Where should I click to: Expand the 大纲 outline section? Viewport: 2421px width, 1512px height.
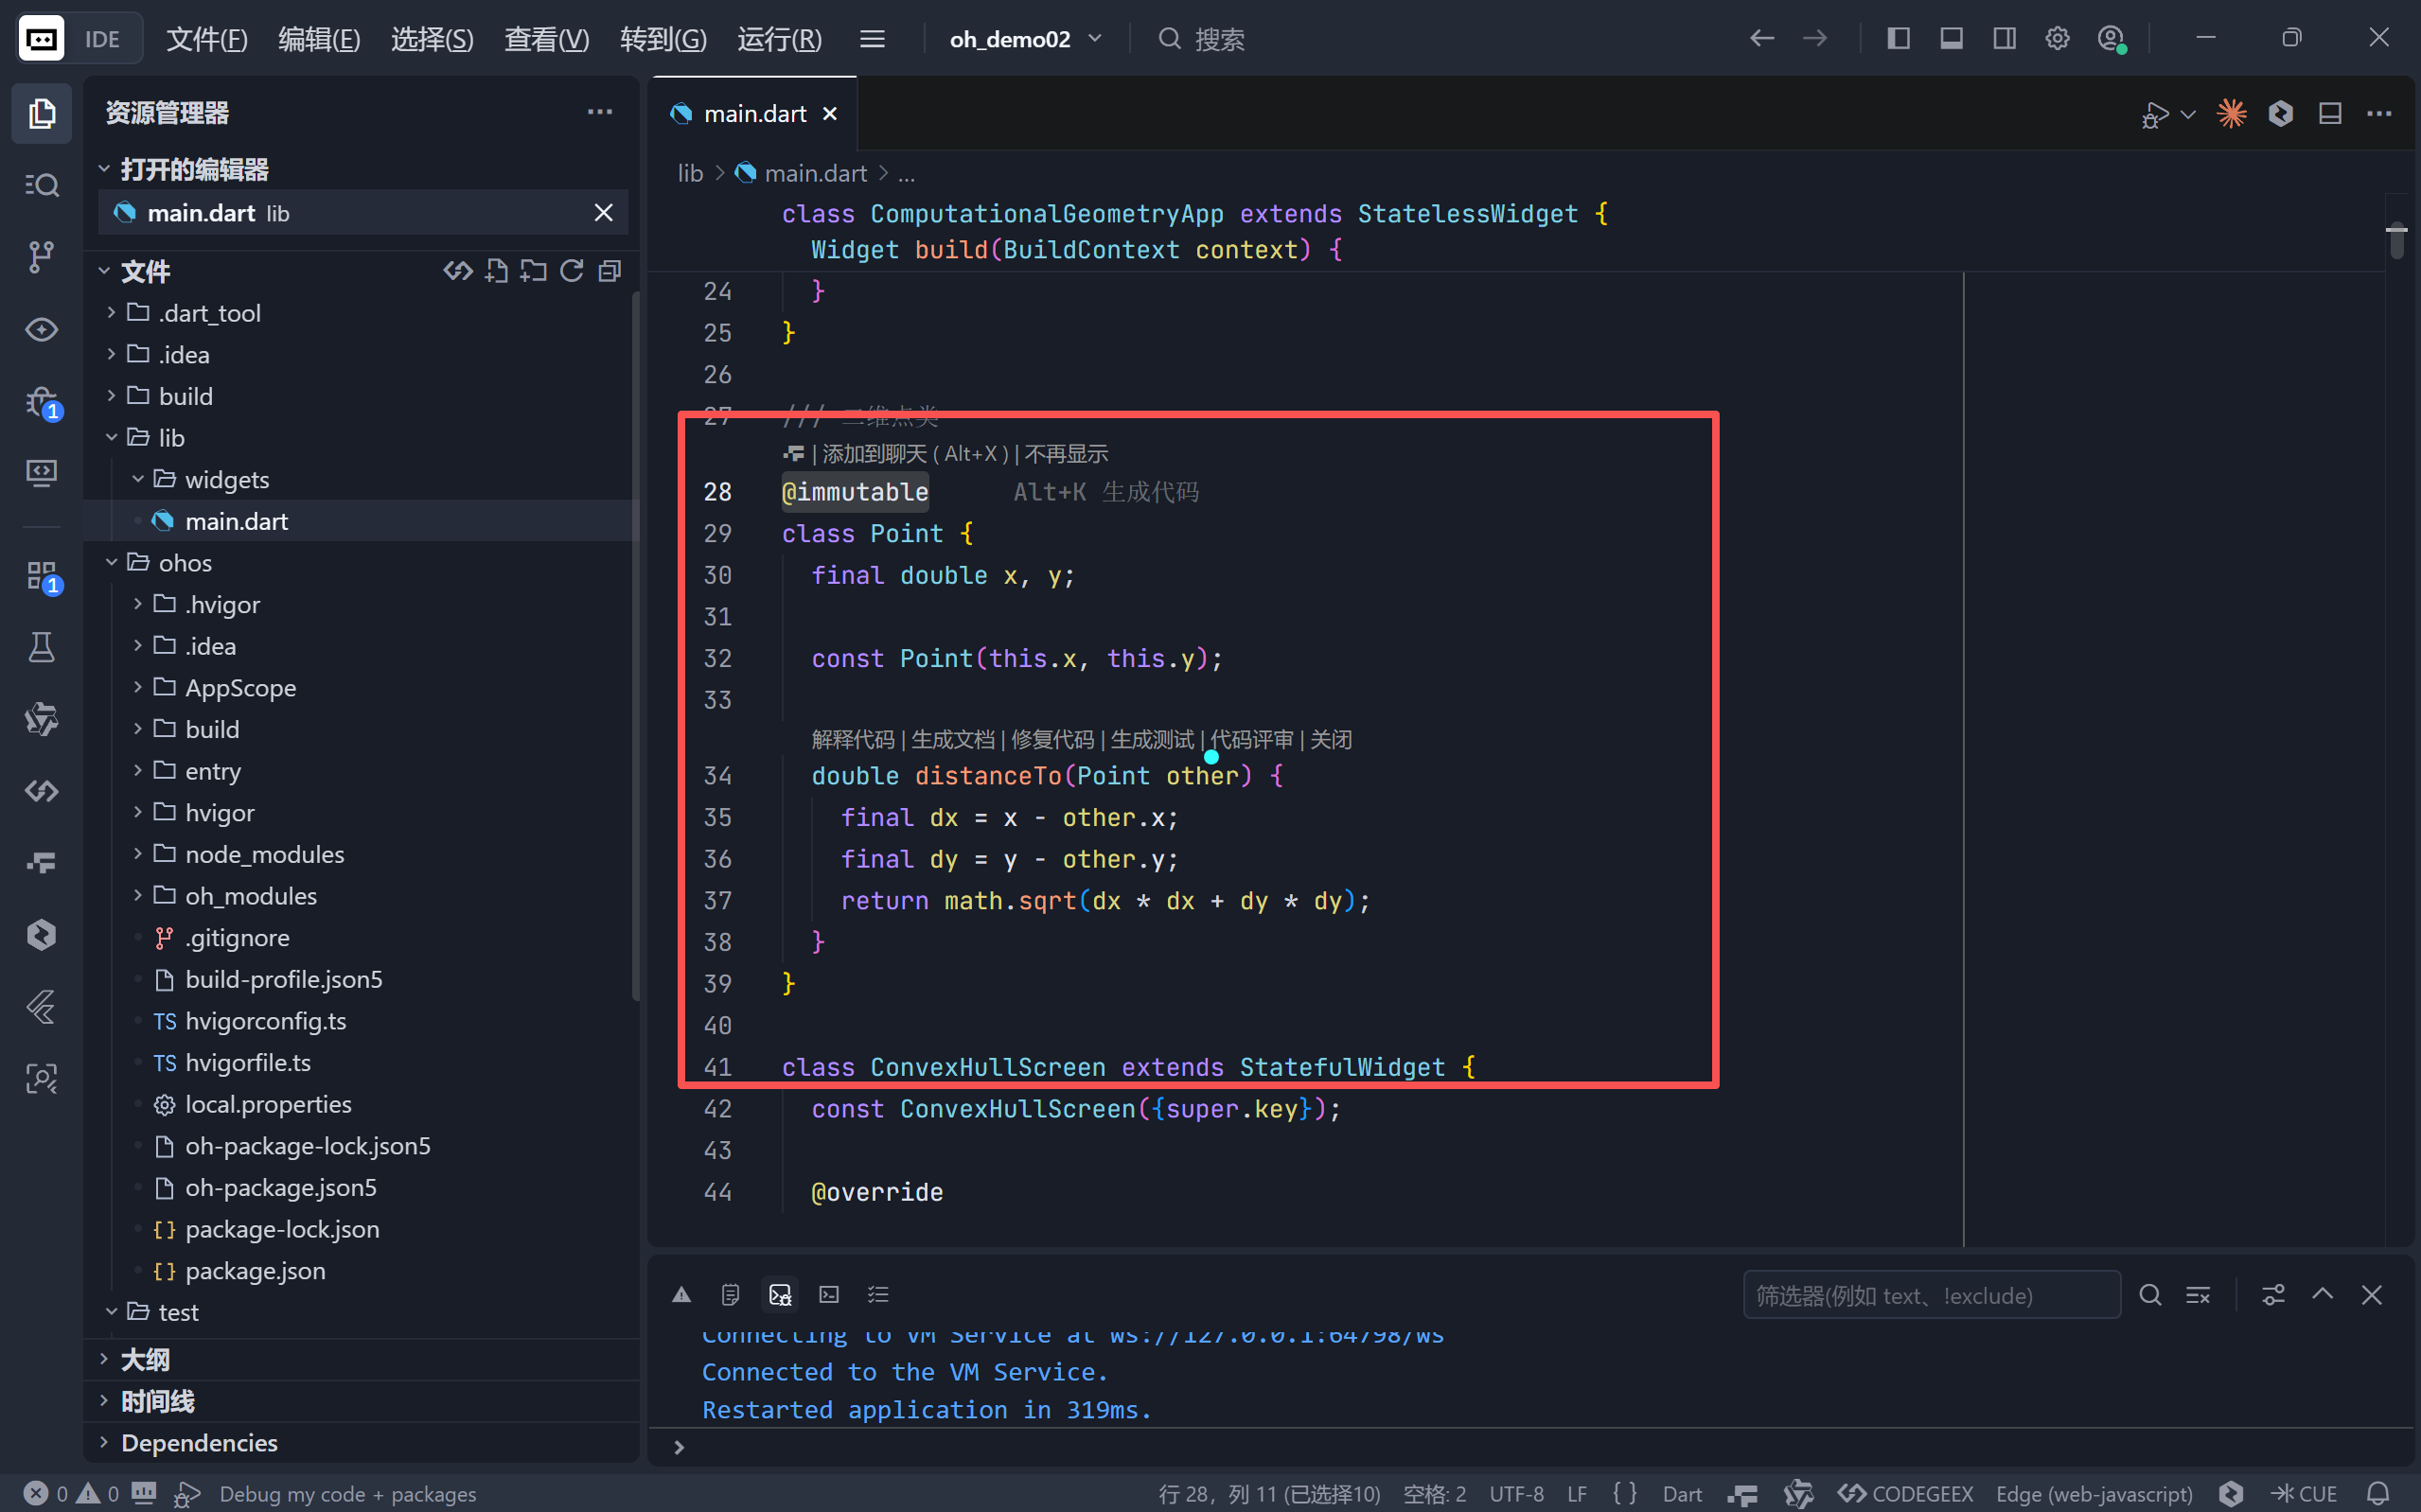145,1359
